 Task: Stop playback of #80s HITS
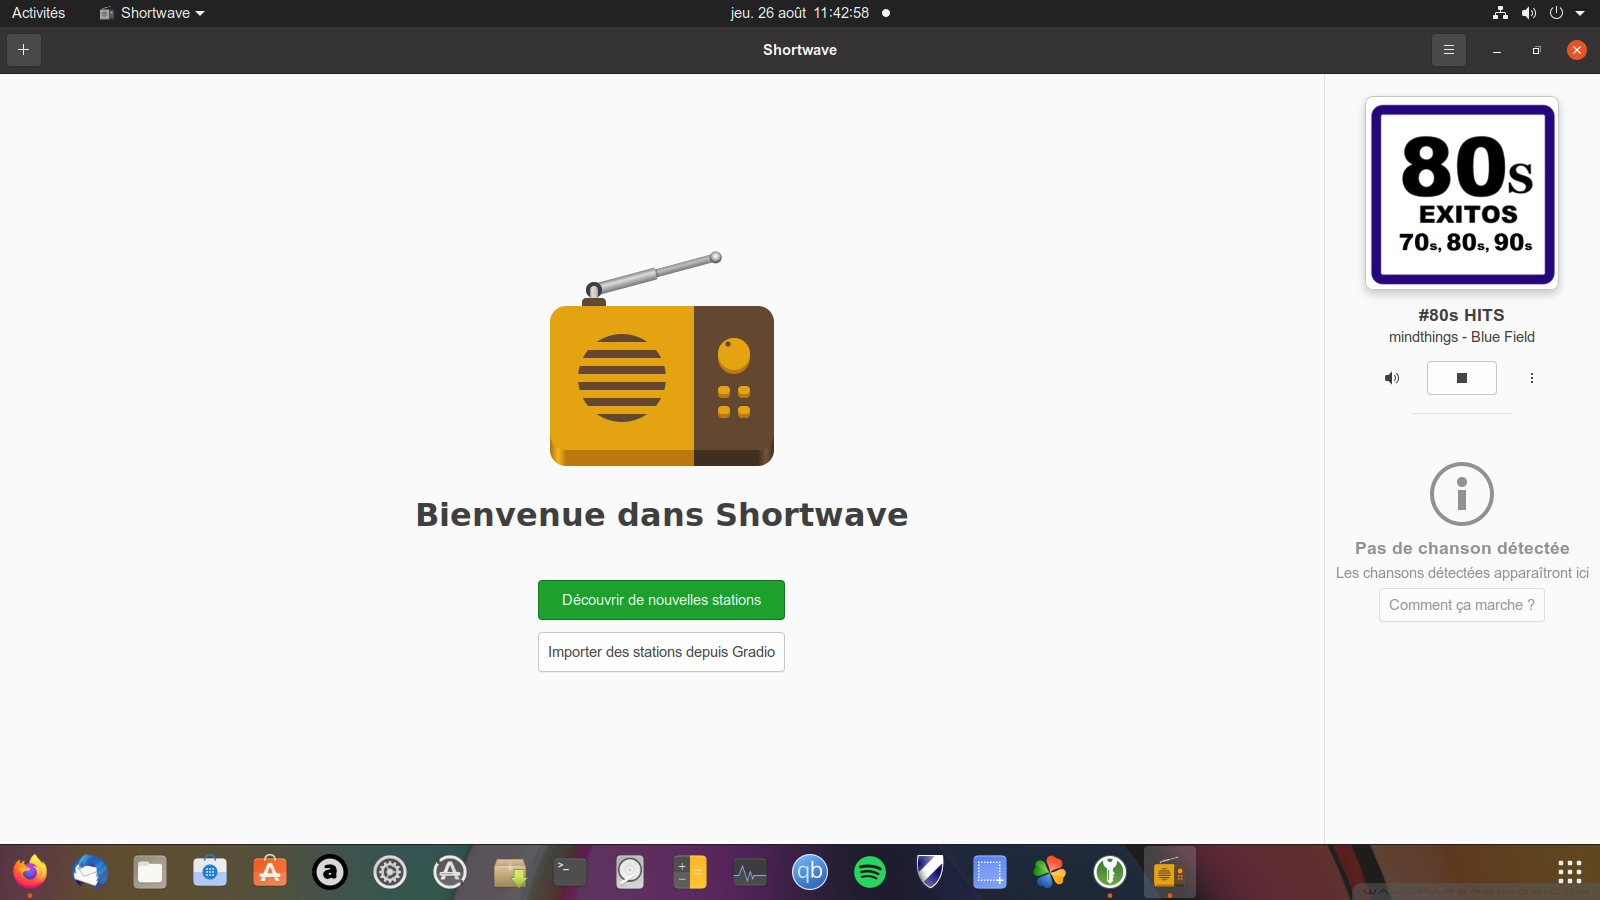(x=1461, y=378)
